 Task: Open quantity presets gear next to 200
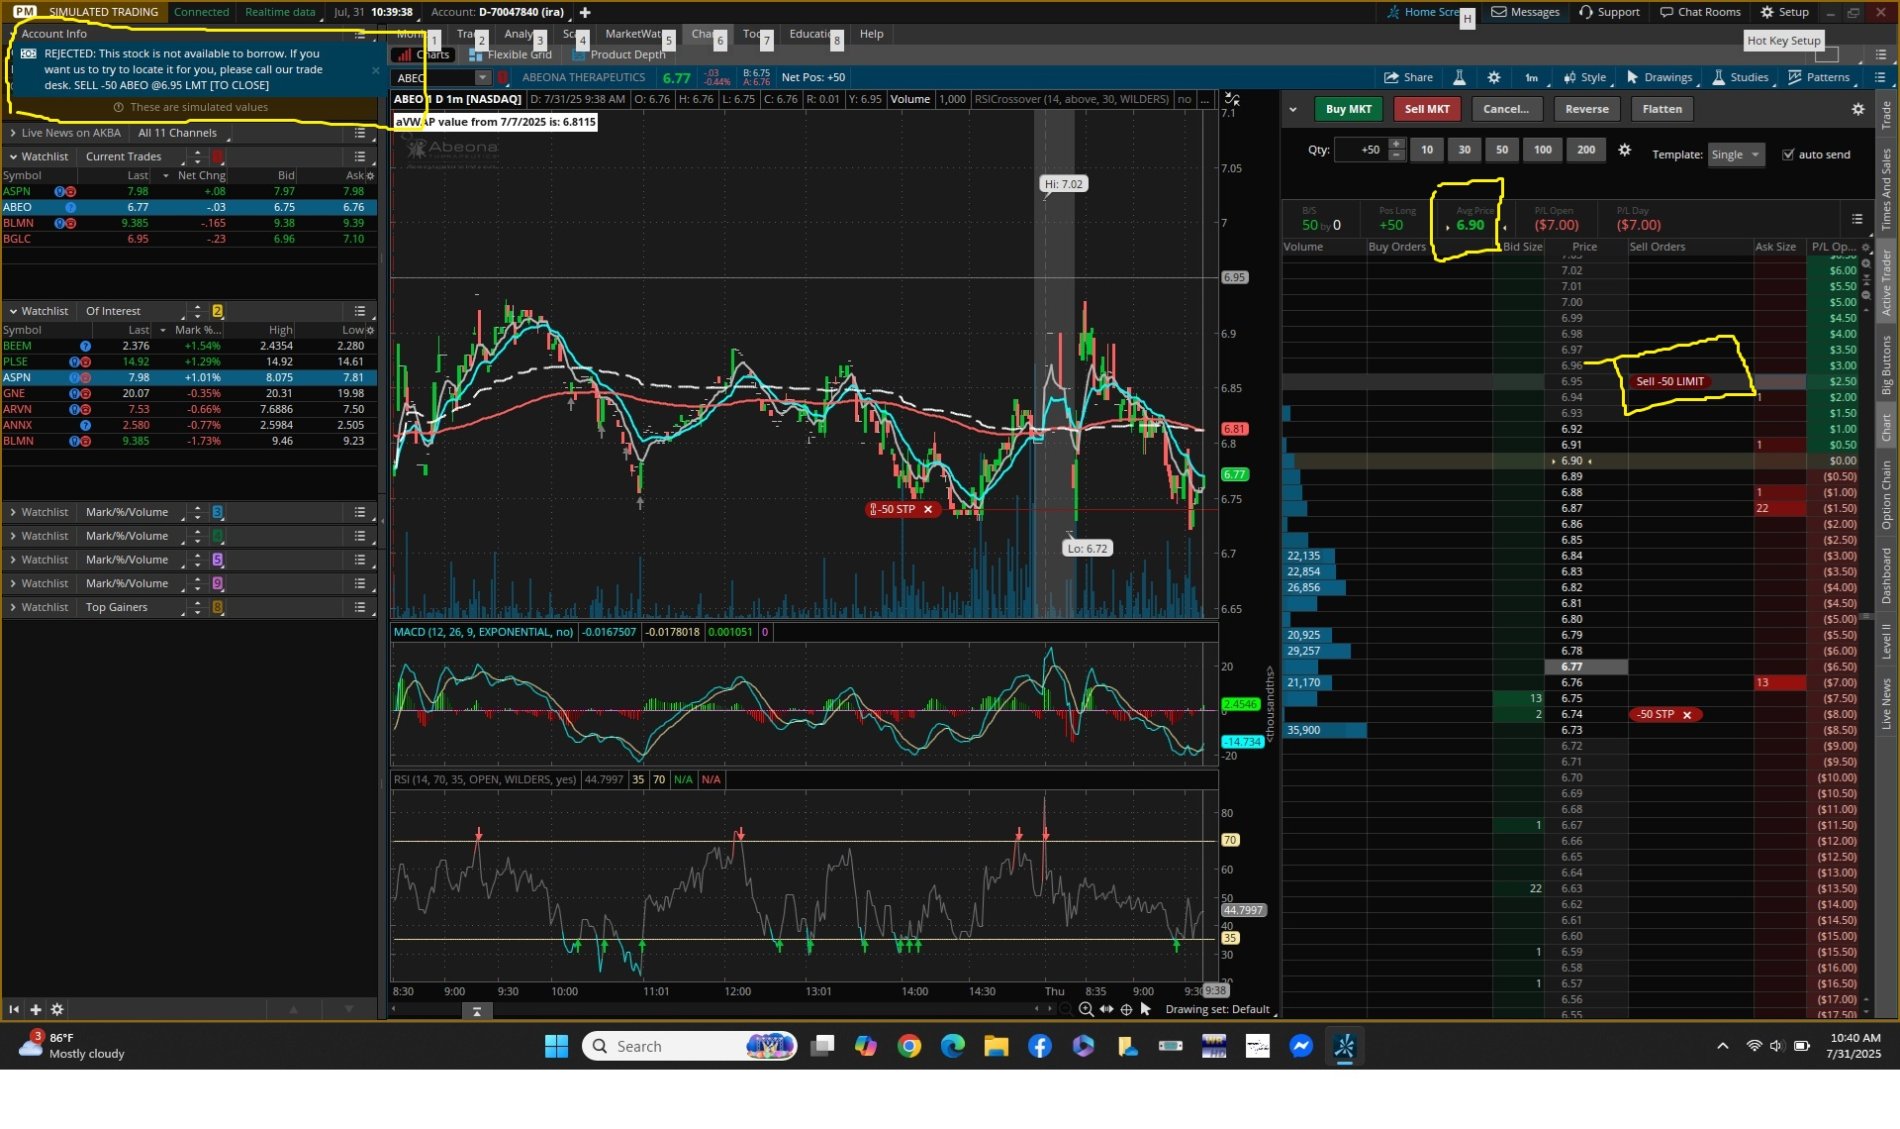(1625, 150)
